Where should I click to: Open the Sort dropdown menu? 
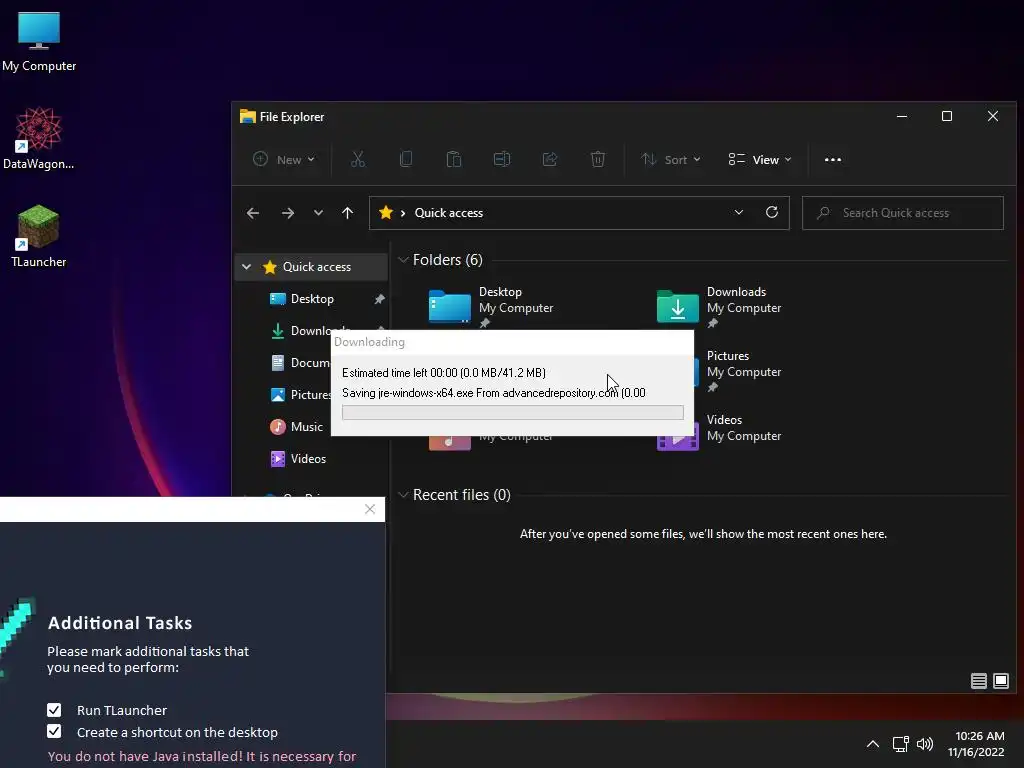point(671,159)
